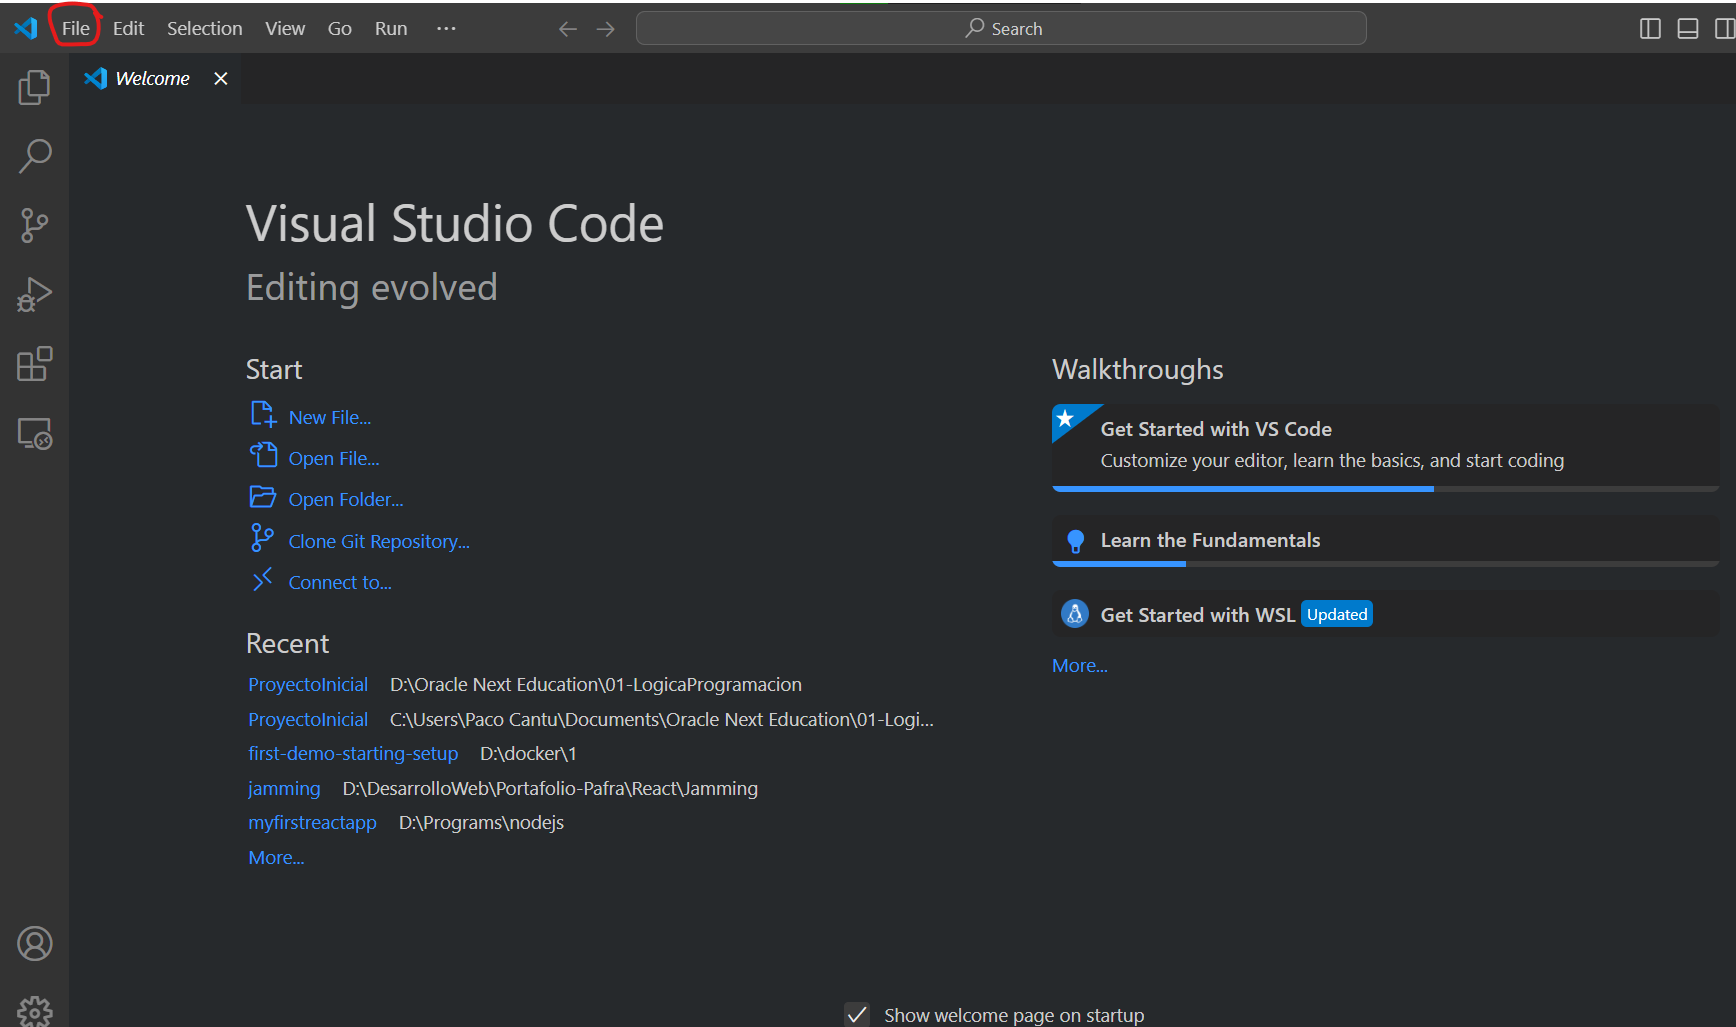Image resolution: width=1736 pixels, height=1027 pixels.
Task: Click the Open Folder icon
Action: click(x=263, y=497)
